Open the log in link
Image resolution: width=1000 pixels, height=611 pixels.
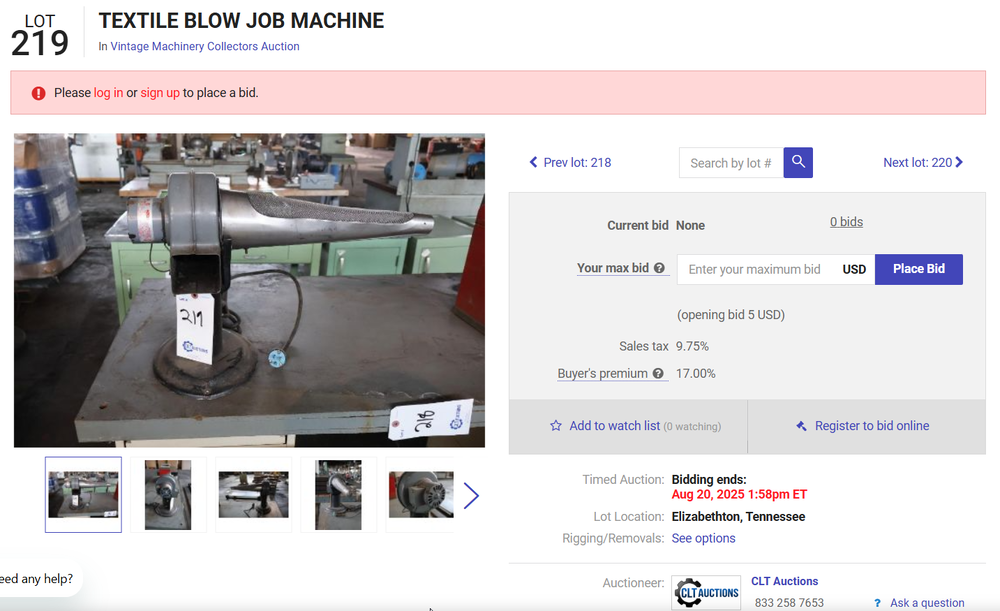tap(108, 93)
